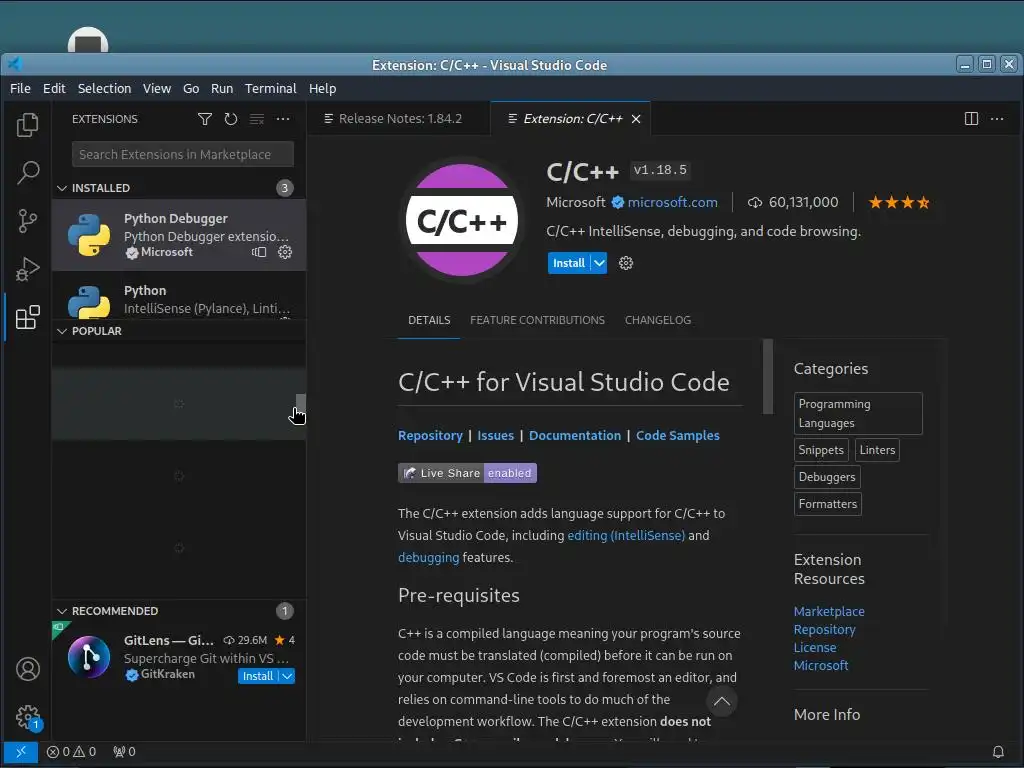1024x768 pixels.
Task: Collapse the INSTALLED section
Action: [x=62, y=188]
